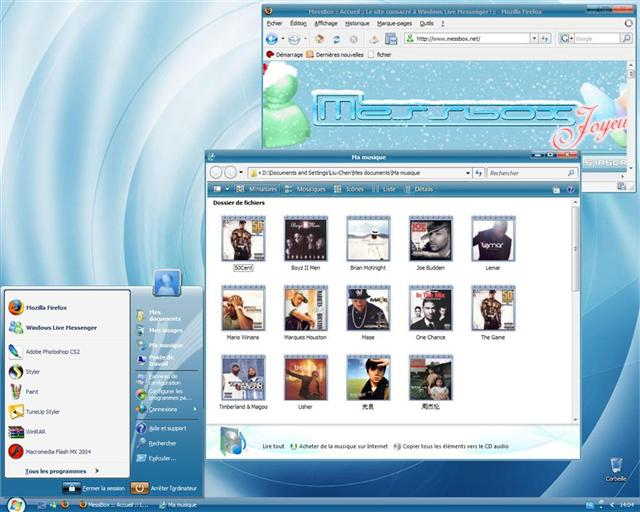The width and height of the screenshot is (640, 512).
Task: Switch explorer view to Icônes
Action: coord(349,189)
